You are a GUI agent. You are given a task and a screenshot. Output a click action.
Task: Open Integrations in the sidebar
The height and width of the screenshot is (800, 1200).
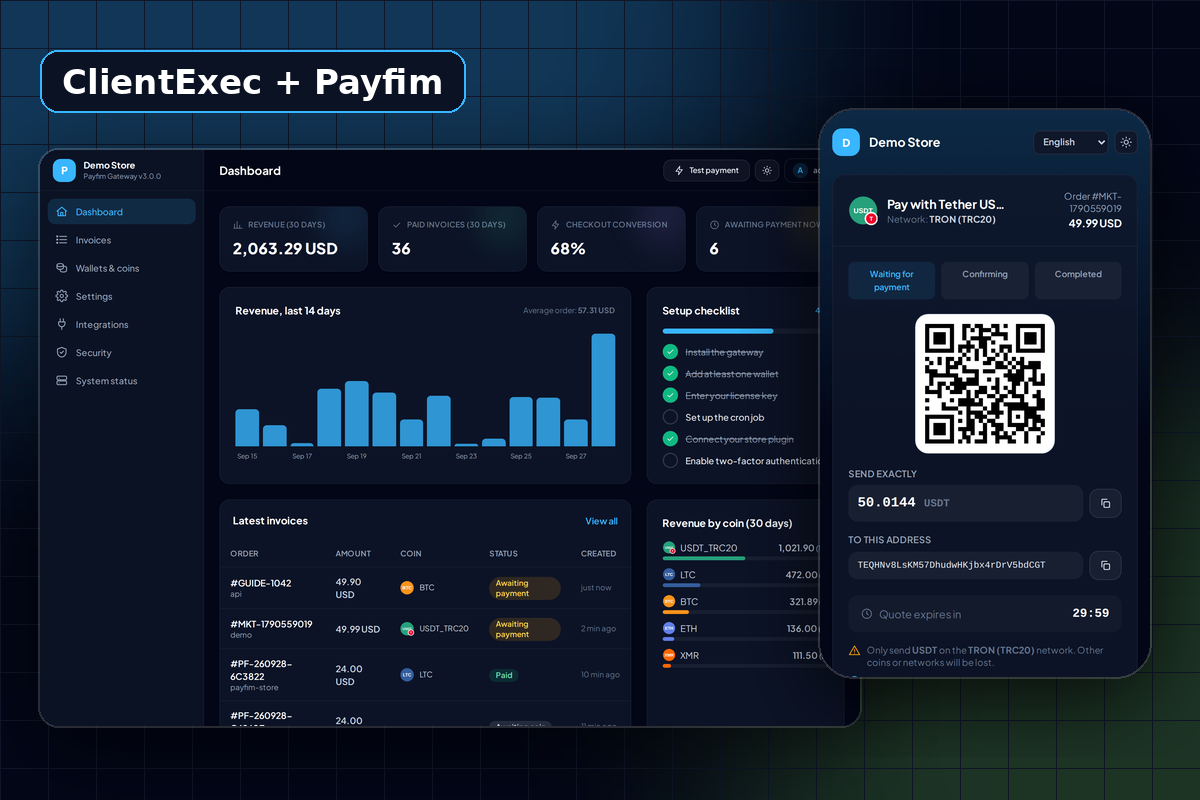(121, 324)
